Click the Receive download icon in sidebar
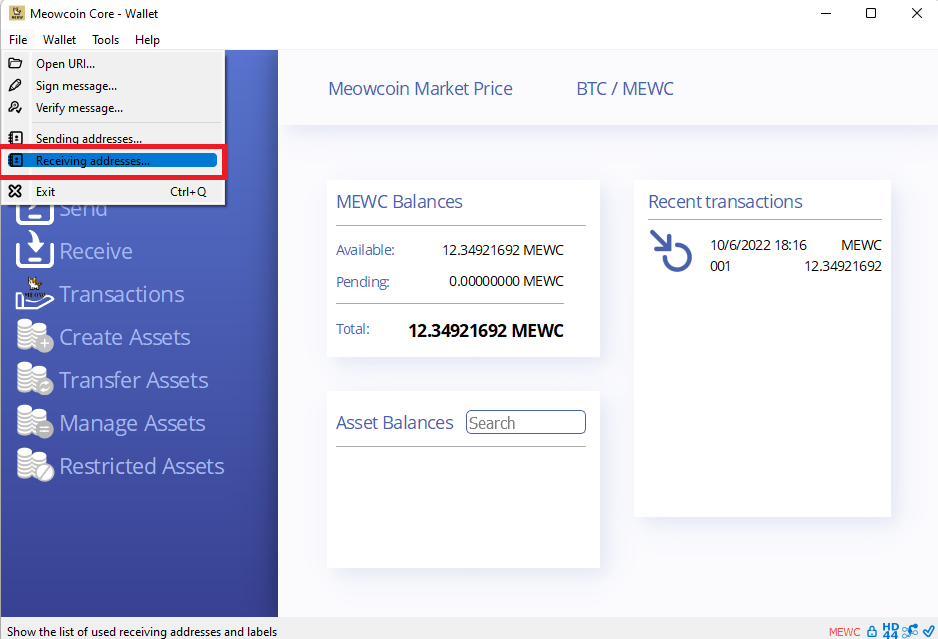 [35, 248]
